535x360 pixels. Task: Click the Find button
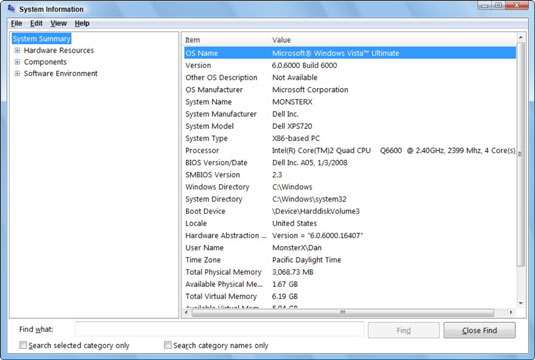[x=404, y=330]
